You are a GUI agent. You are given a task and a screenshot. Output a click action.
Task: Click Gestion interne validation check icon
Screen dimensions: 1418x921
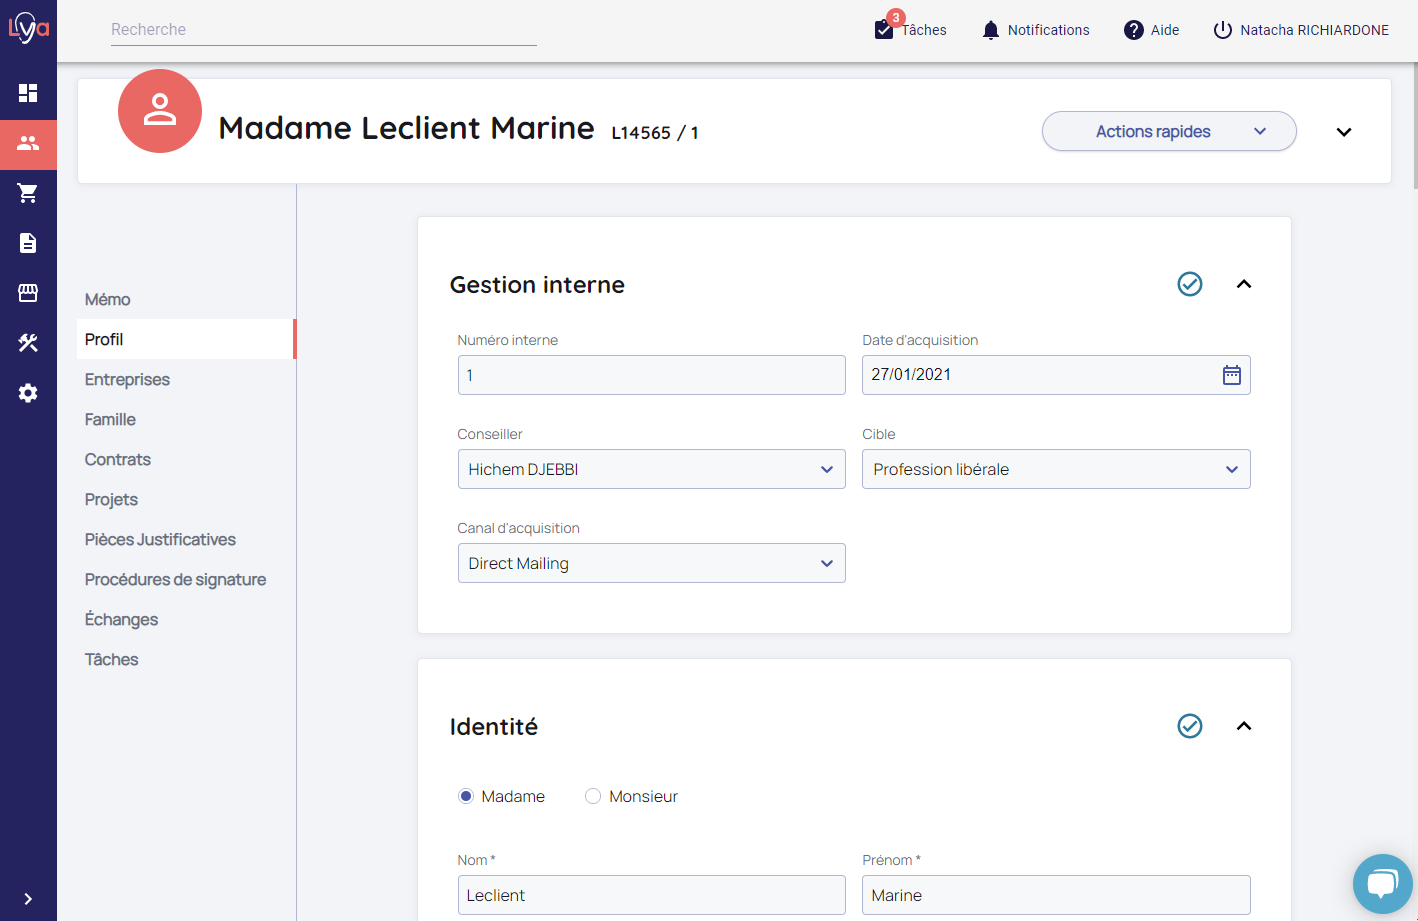point(1190,284)
